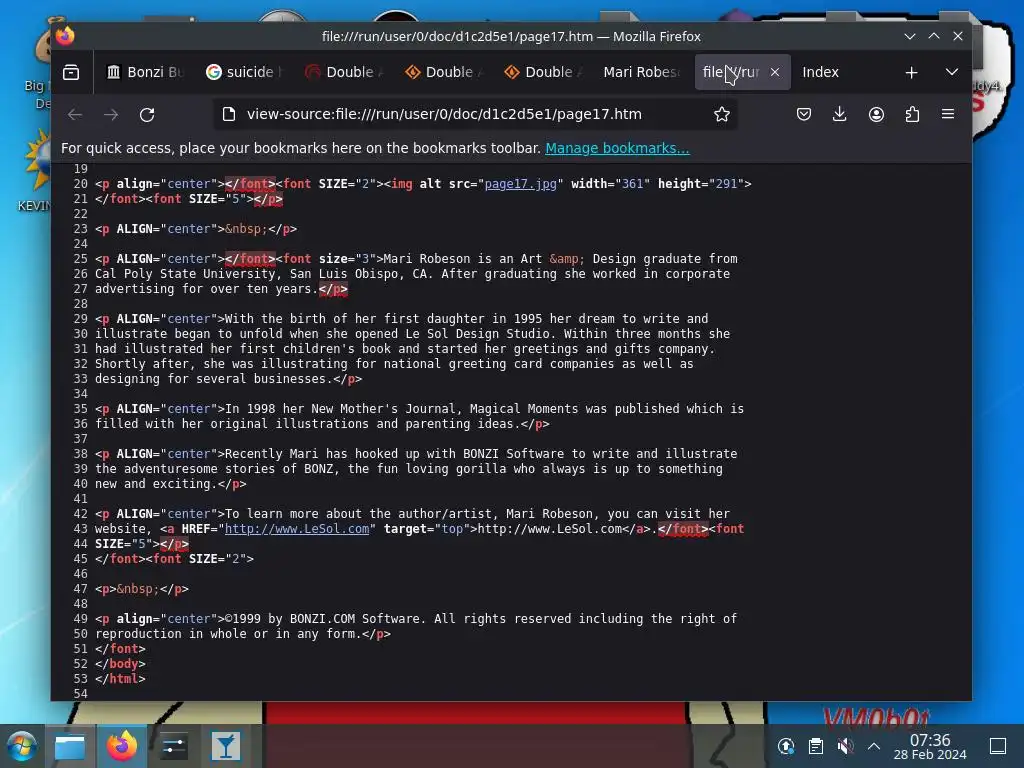
Task: Switch to the first Double tab with red icon
Action: pyautogui.click(x=344, y=72)
